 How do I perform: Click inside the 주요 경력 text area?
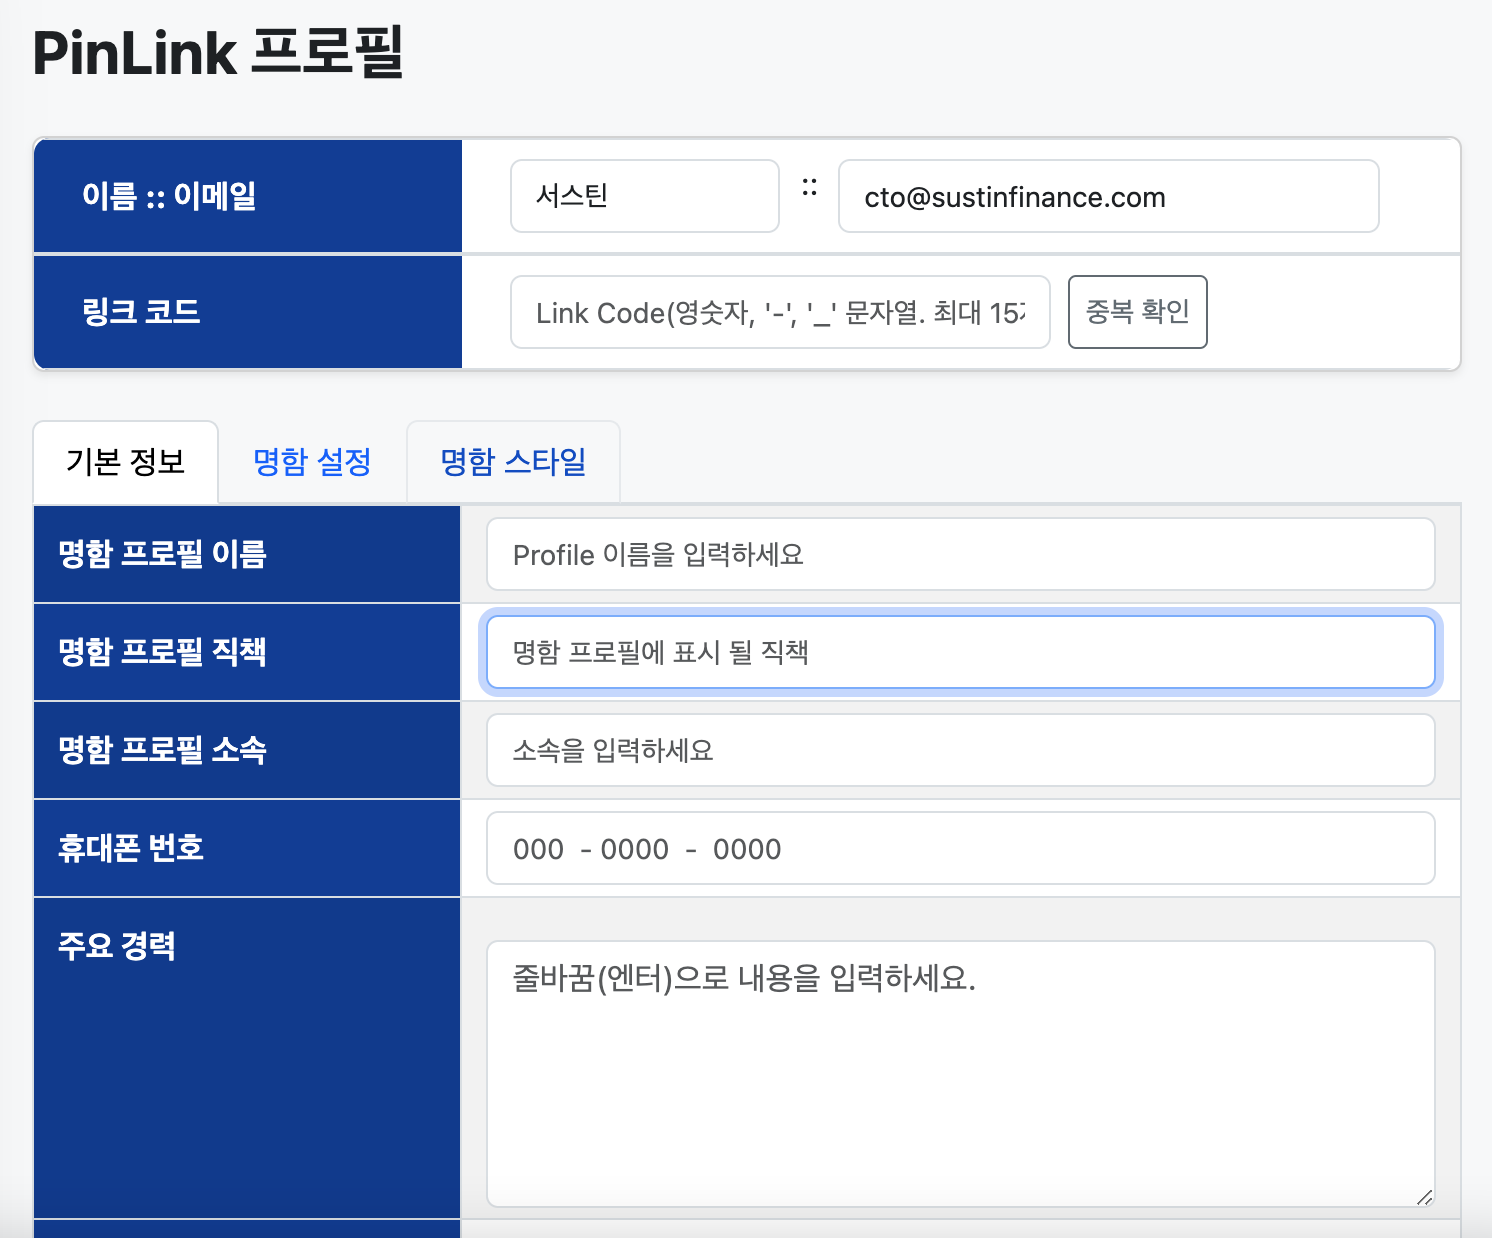click(x=960, y=1072)
